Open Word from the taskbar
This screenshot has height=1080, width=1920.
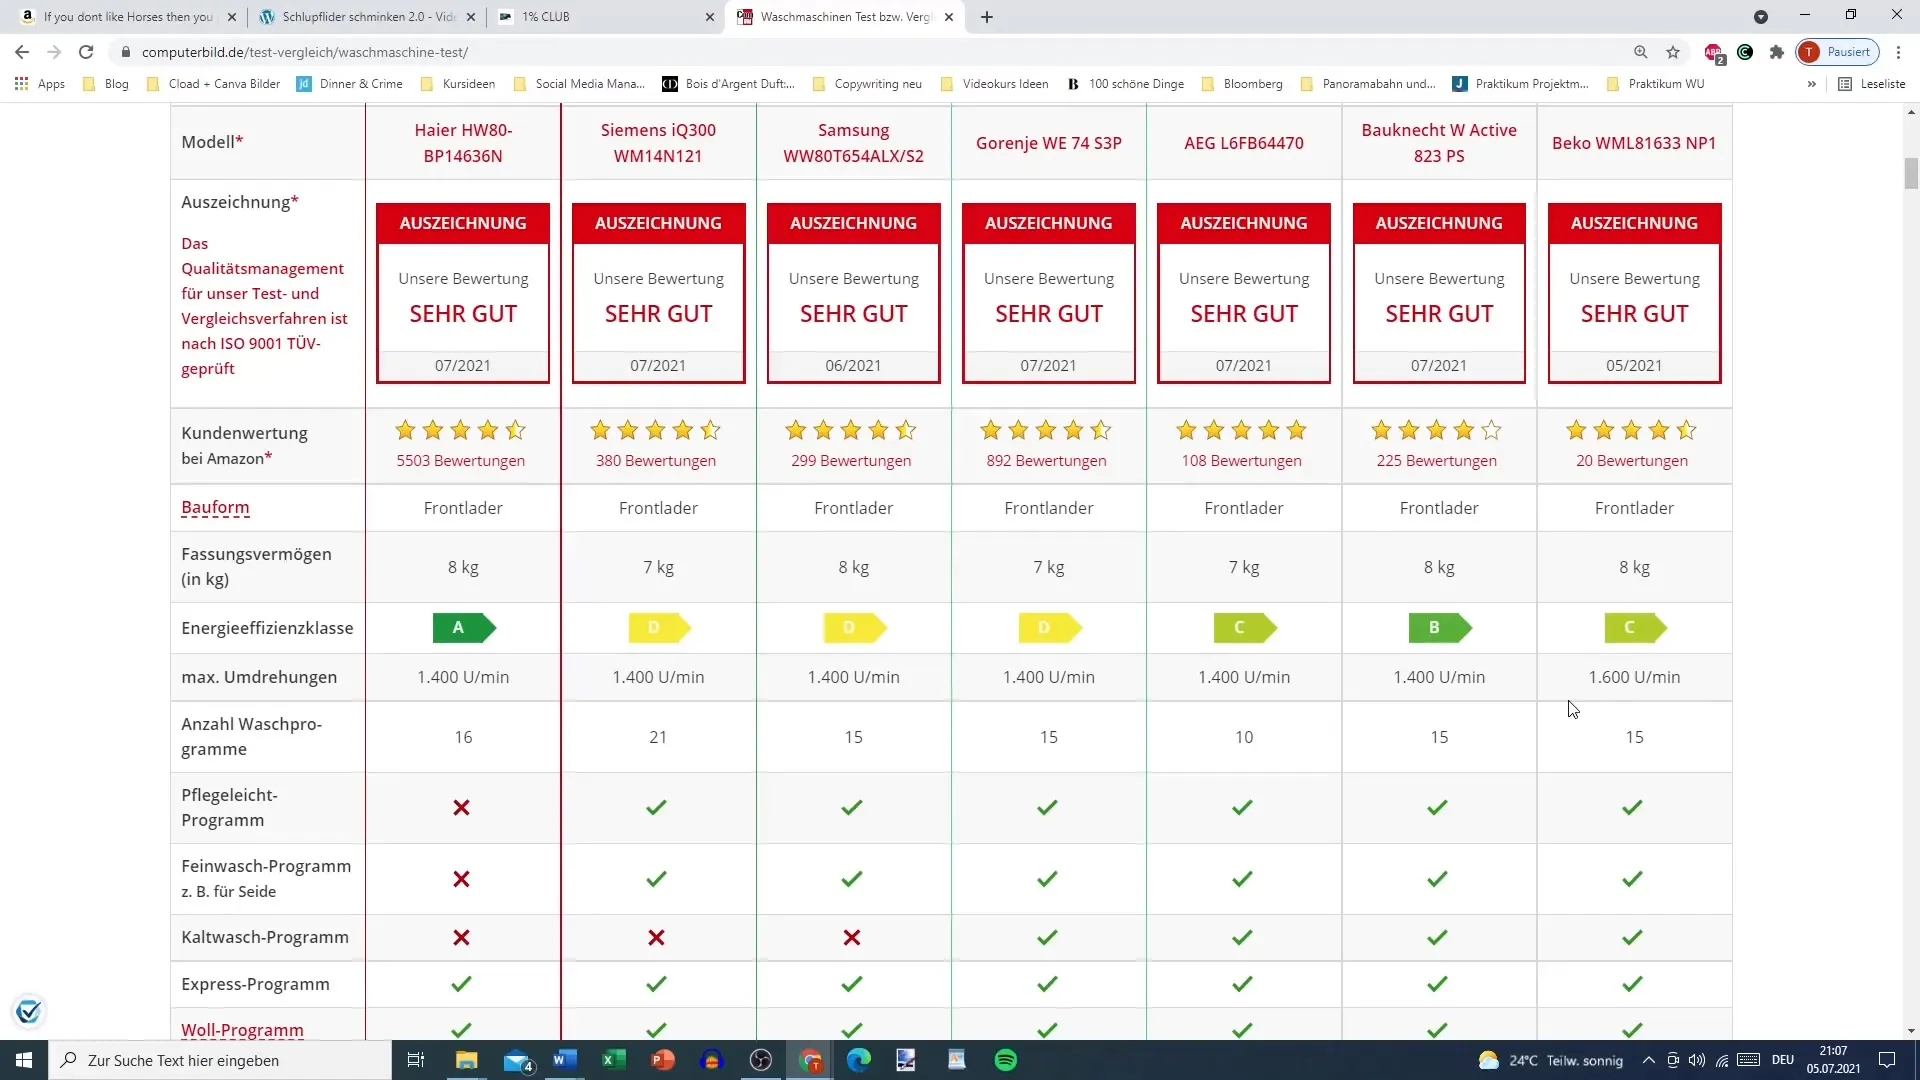[x=565, y=1060]
